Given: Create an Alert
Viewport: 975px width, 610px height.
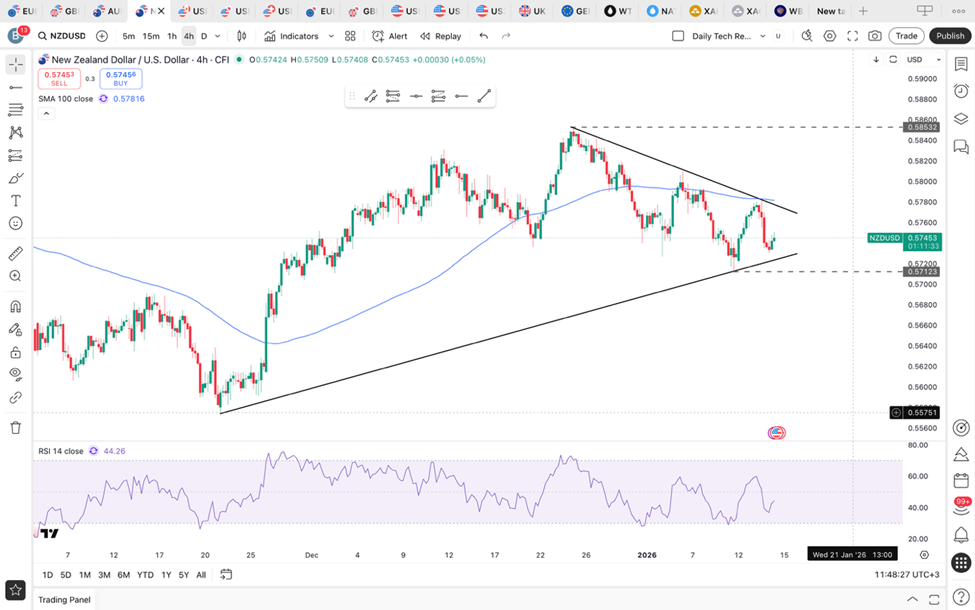Looking at the screenshot, I should pyautogui.click(x=390, y=36).
